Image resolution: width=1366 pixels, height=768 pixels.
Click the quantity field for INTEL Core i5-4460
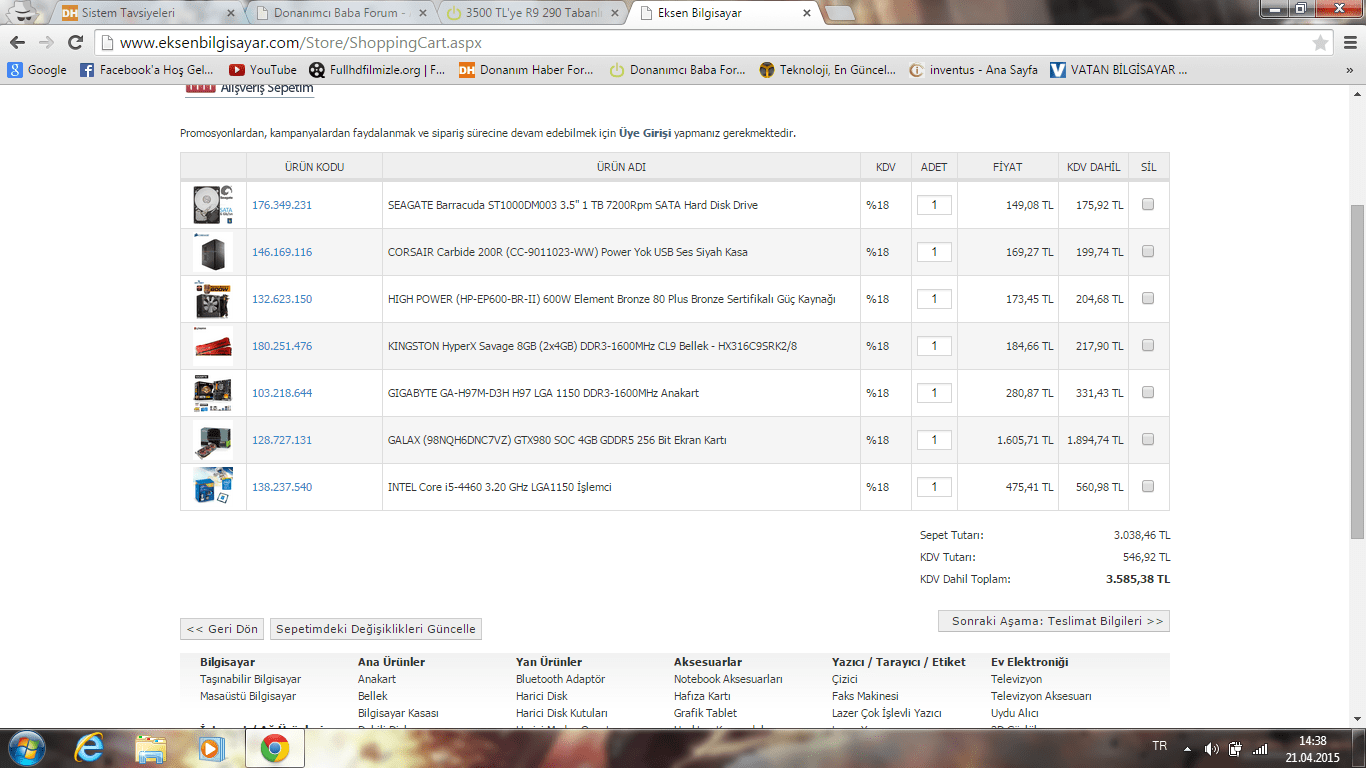tap(934, 487)
